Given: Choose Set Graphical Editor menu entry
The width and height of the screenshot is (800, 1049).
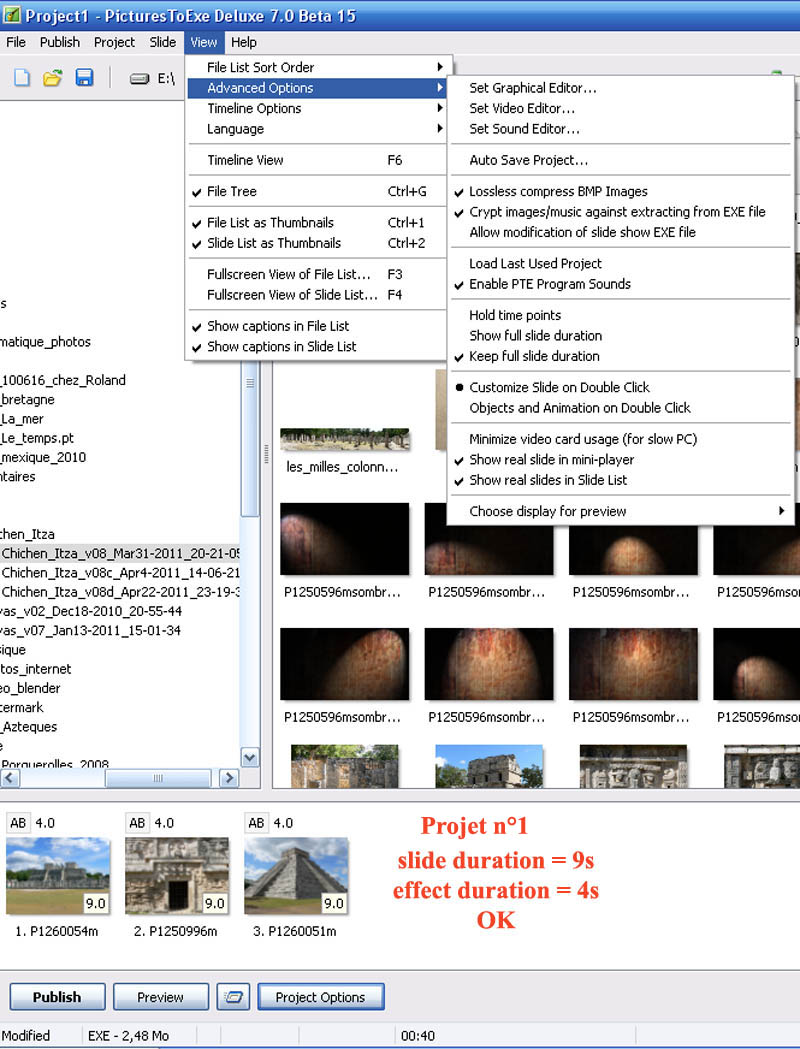Looking at the screenshot, I should point(532,88).
